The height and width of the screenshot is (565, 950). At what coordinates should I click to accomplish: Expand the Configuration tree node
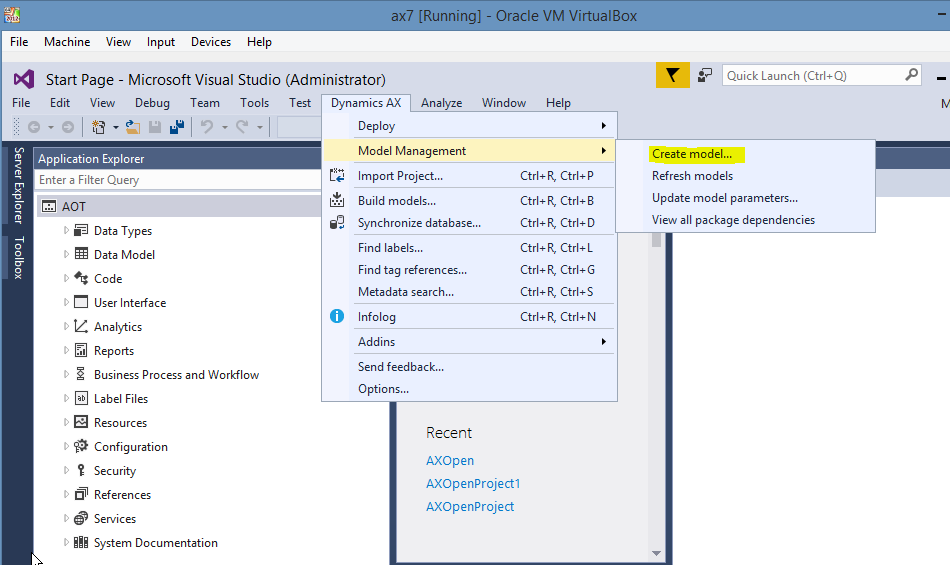(66, 446)
